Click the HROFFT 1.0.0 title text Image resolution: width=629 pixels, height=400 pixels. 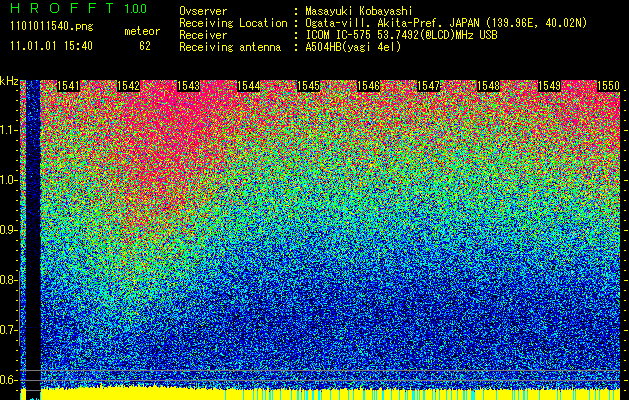point(79,8)
